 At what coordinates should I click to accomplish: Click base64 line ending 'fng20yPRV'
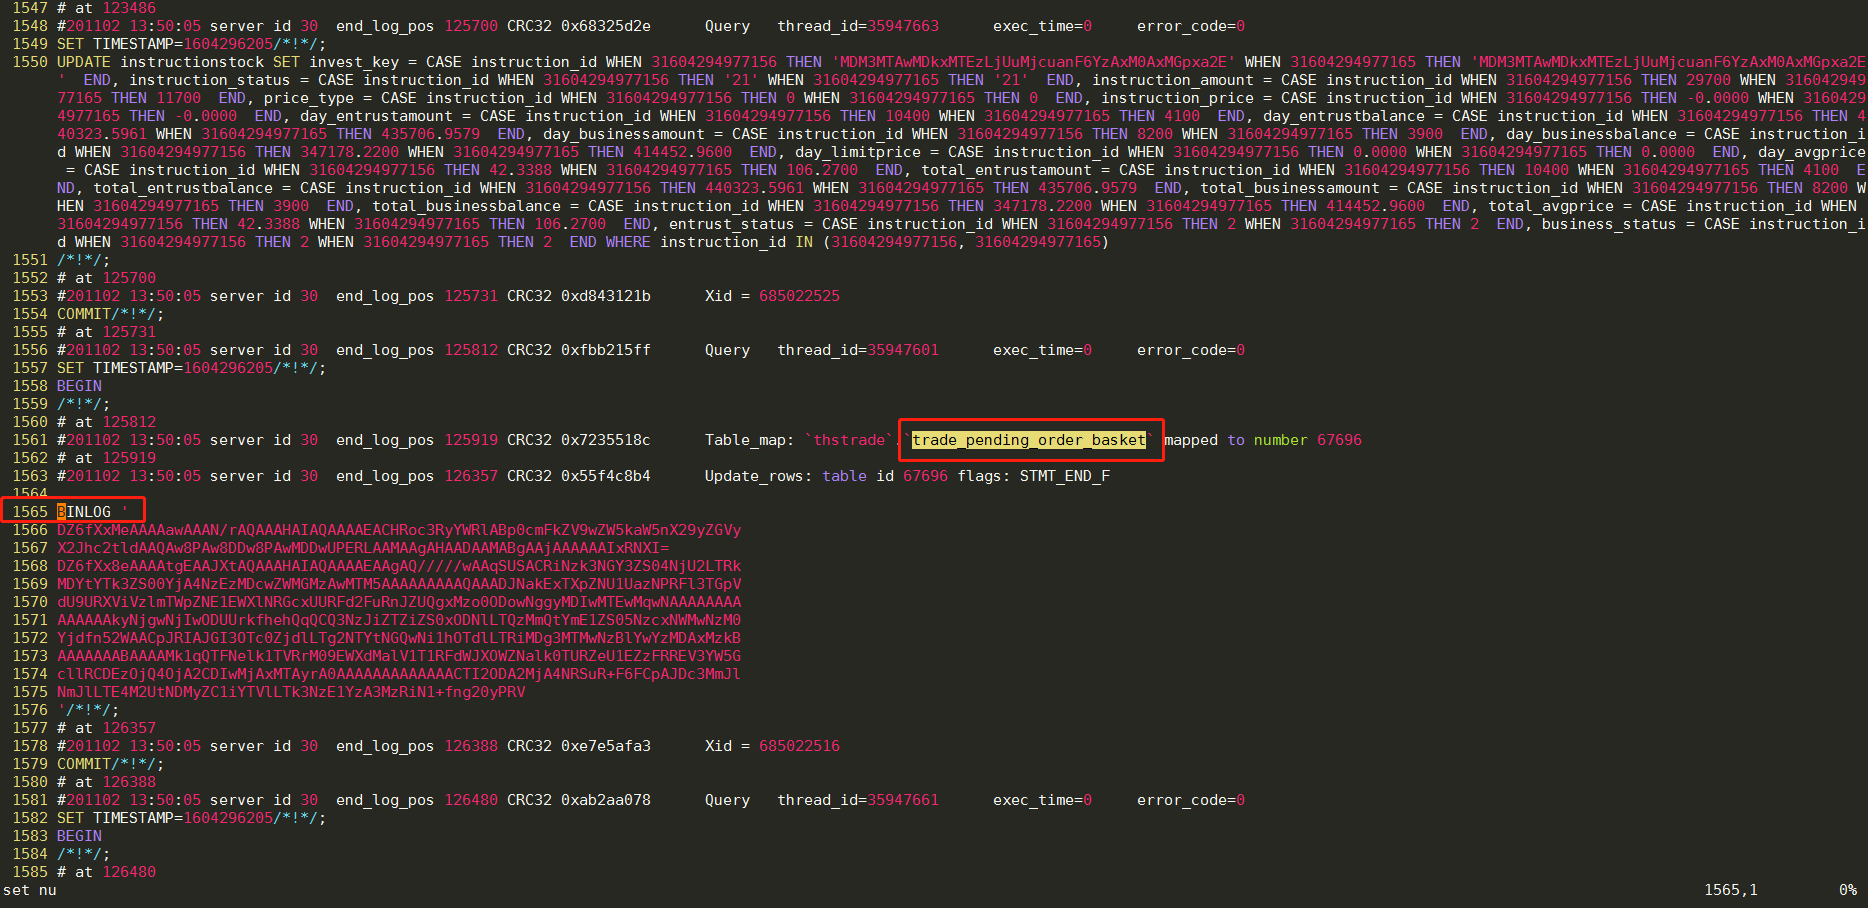[291, 692]
